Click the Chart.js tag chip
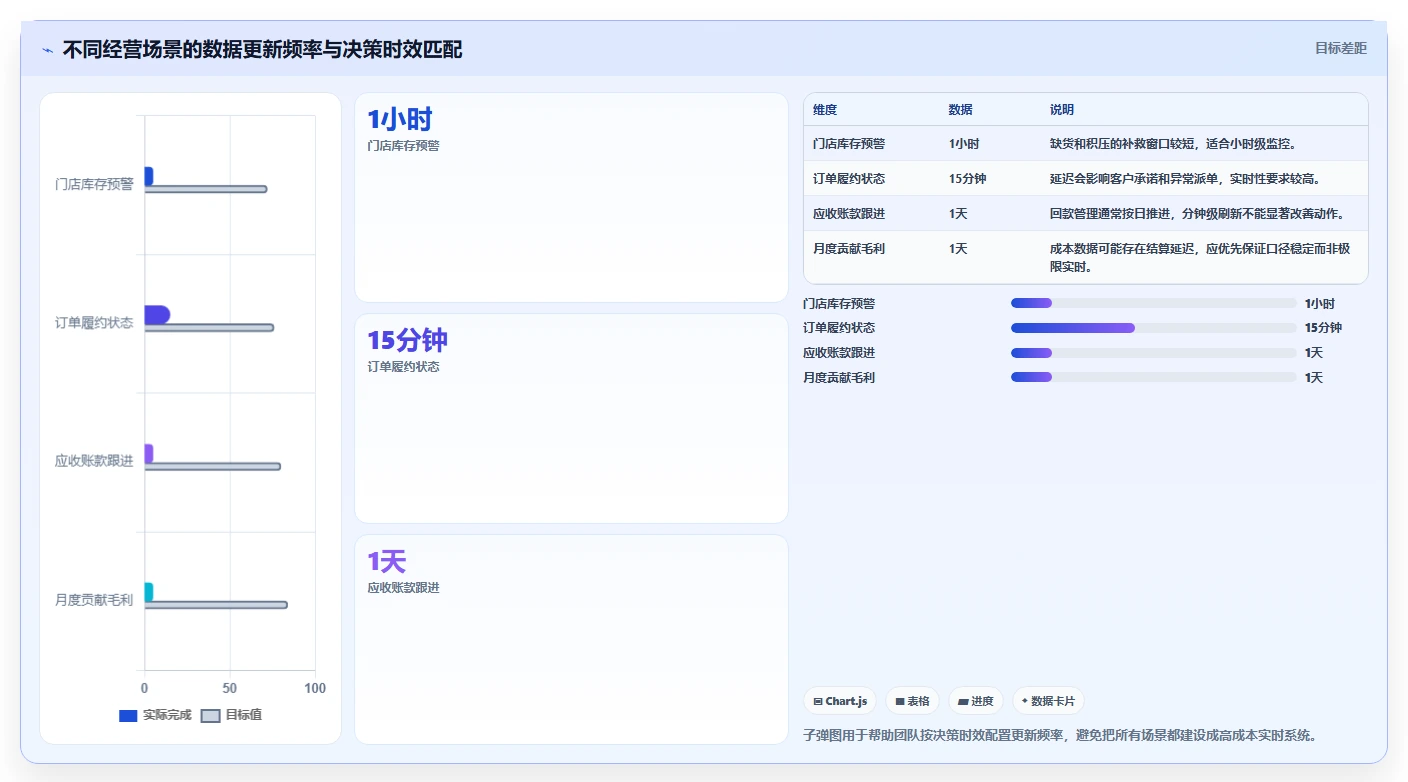1408x782 pixels. [x=840, y=701]
